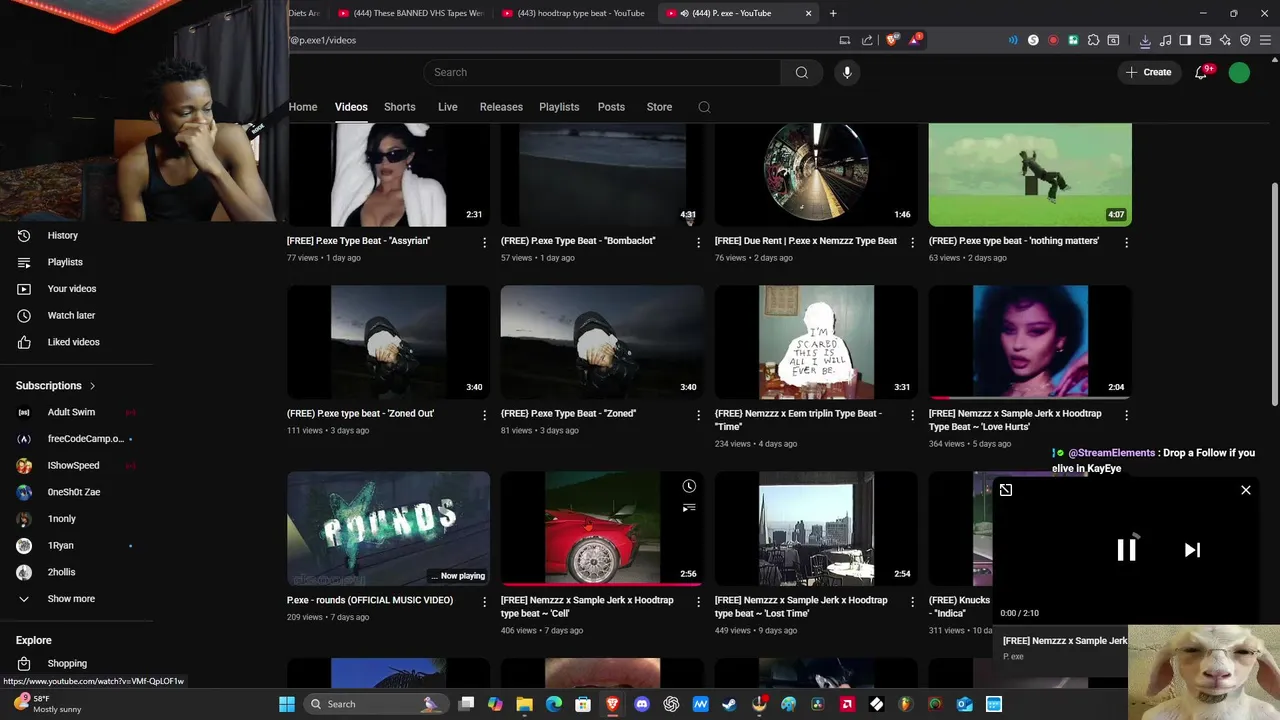Open options for 'Zoned' video
The width and height of the screenshot is (1280, 720).
(x=699, y=415)
